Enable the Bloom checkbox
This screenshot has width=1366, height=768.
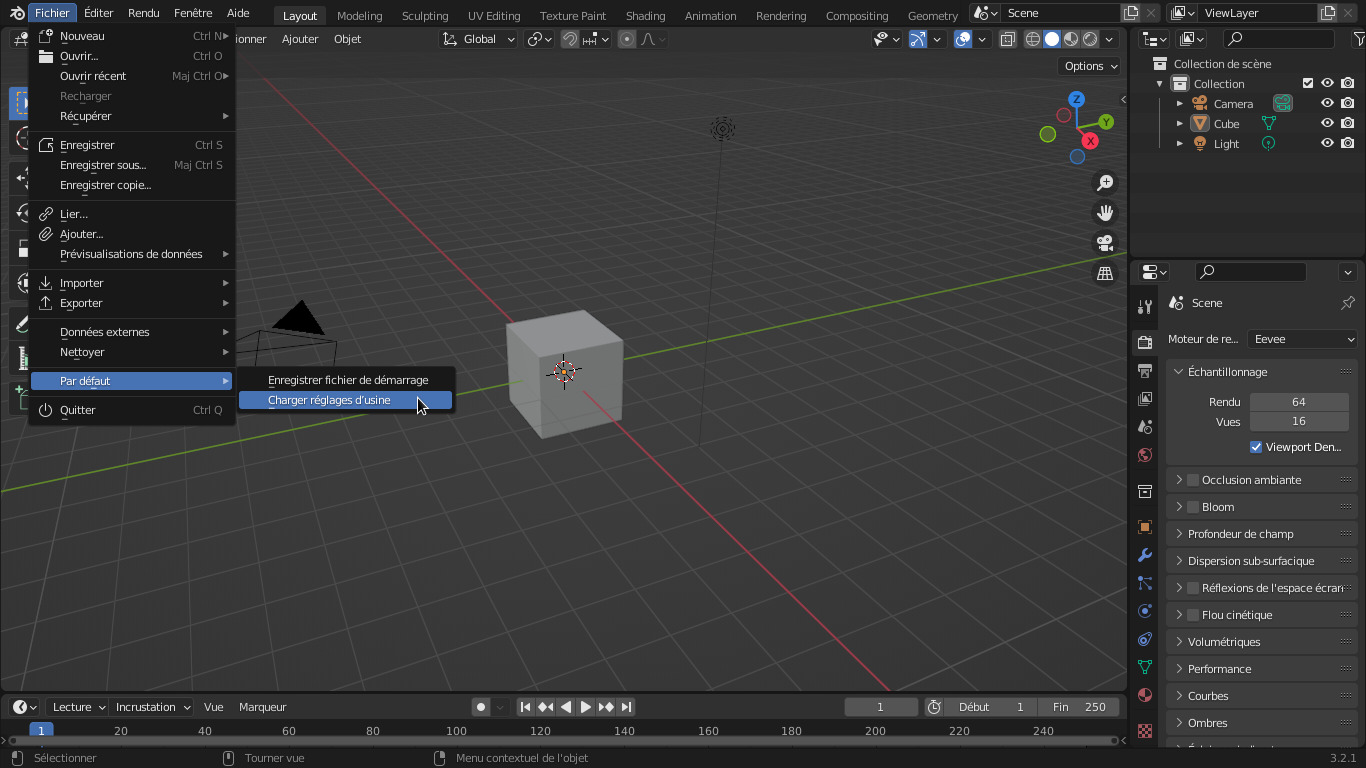[1193, 507]
